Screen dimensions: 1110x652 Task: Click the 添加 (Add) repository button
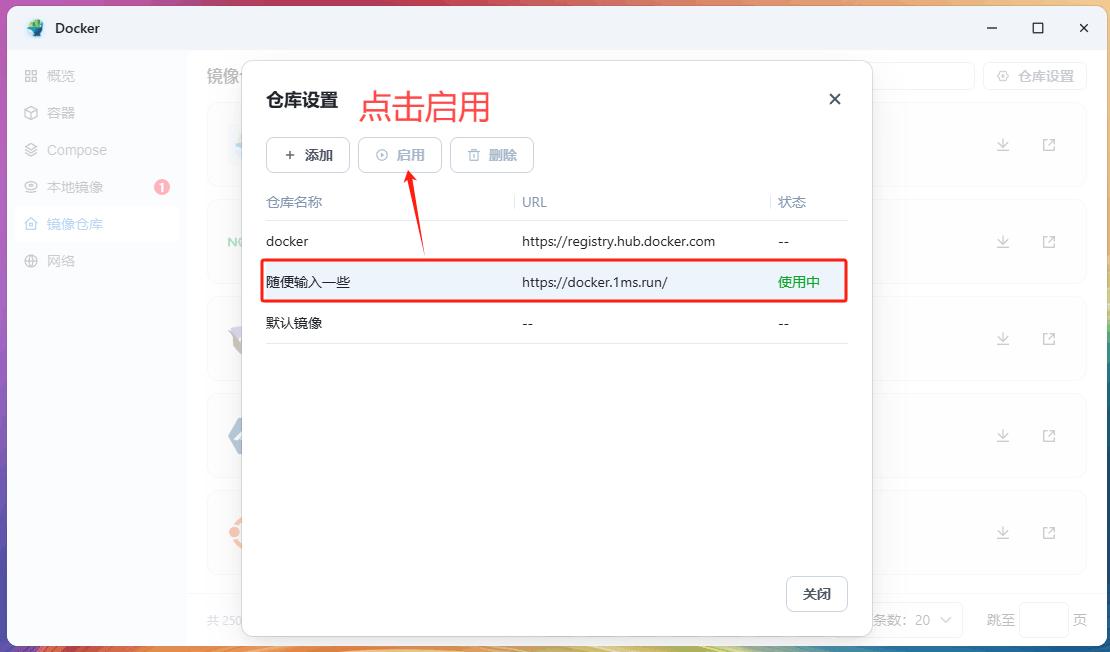coord(307,155)
